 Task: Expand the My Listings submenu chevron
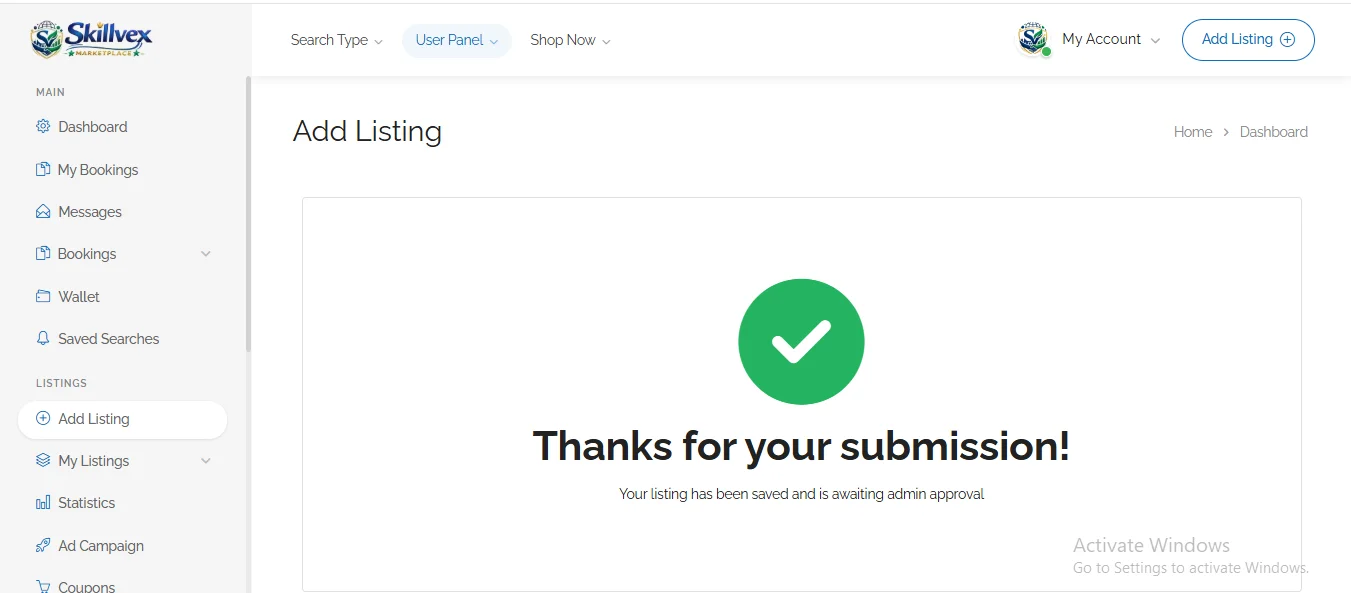click(x=206, y=461)
